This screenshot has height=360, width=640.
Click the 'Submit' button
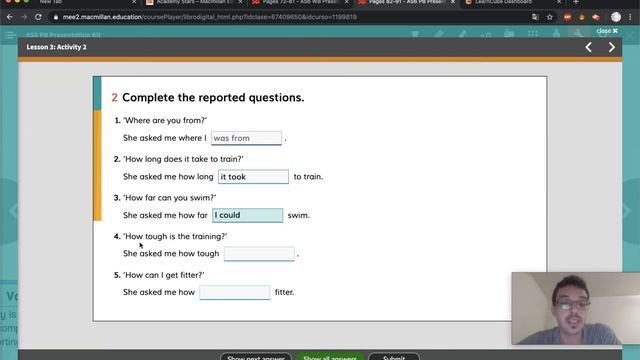[x=394, y=357]
